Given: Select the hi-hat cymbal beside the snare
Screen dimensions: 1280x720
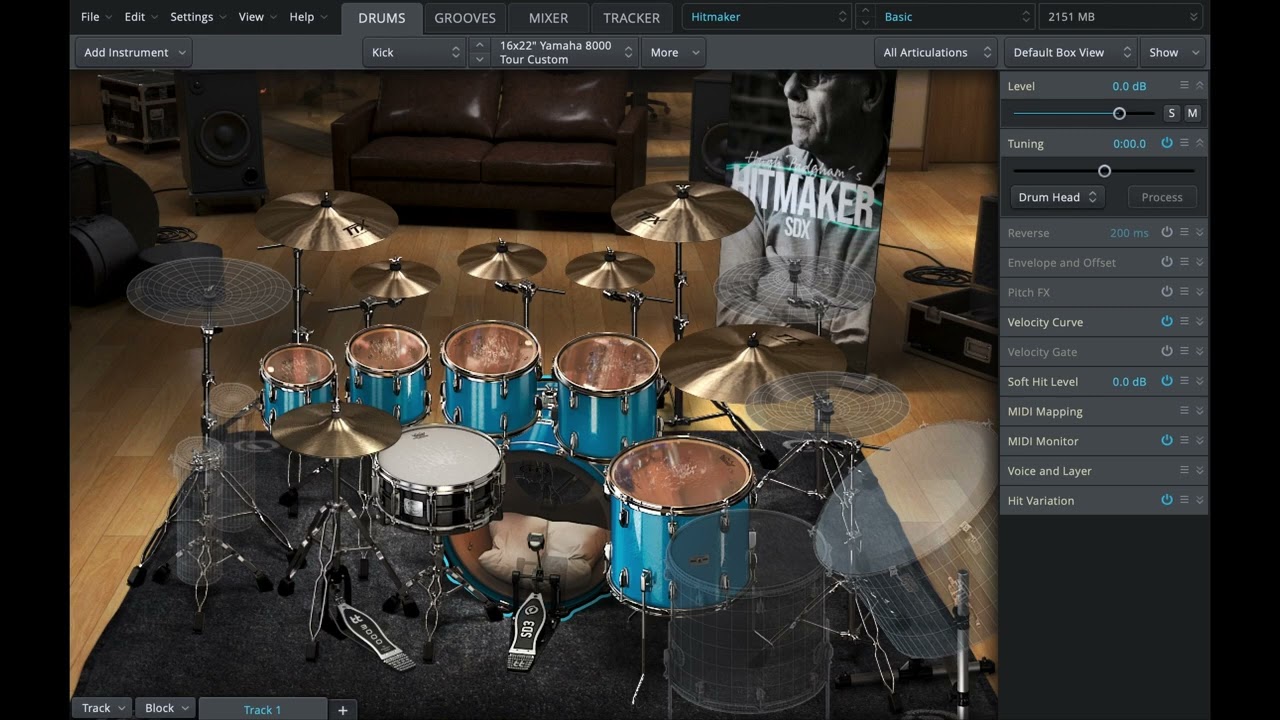Looking at the screenshot, I should click(336, 428).
